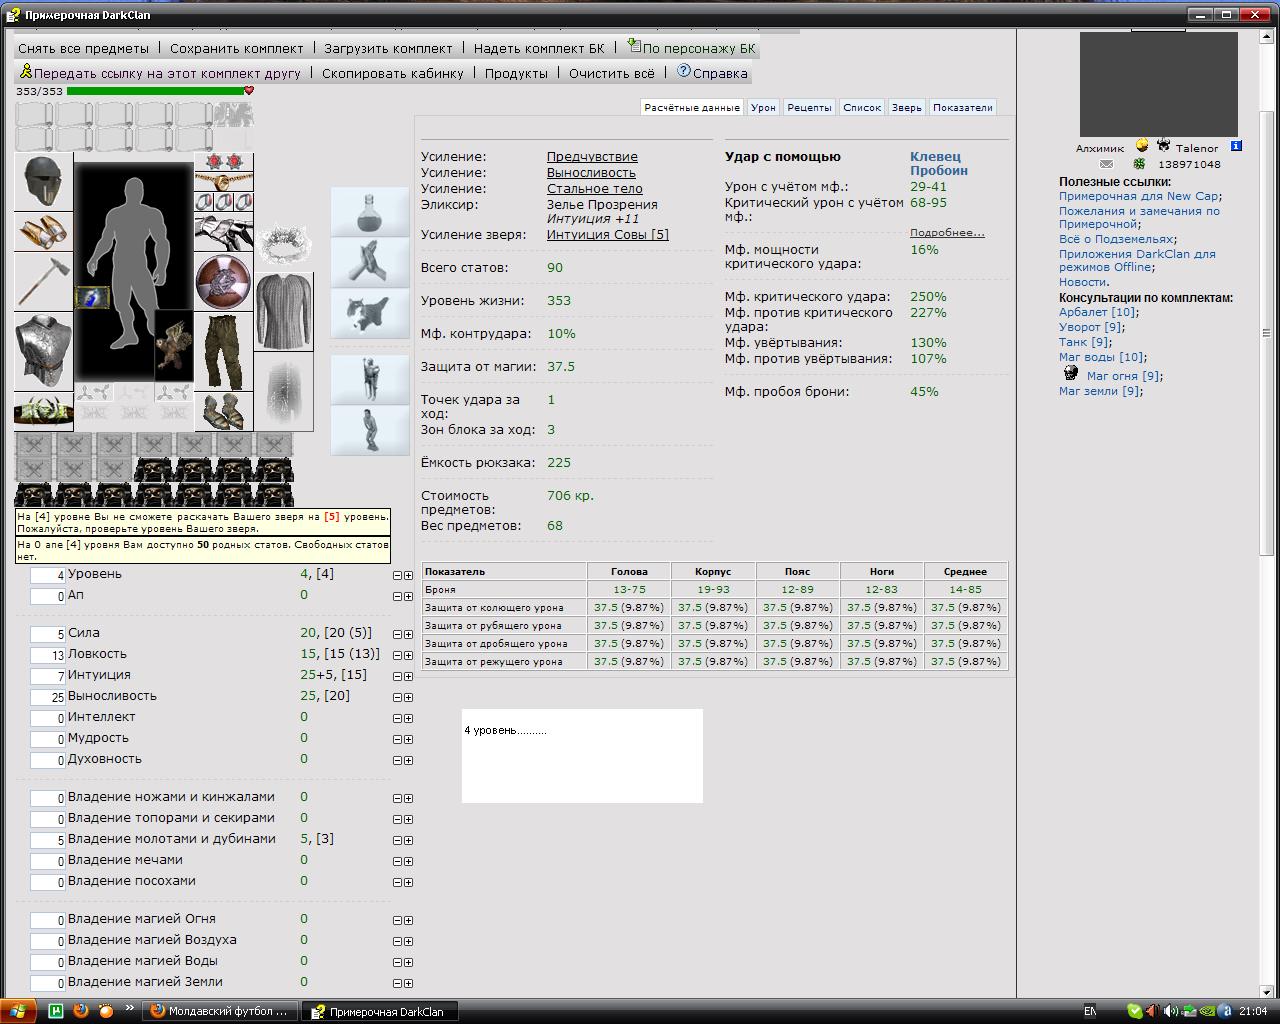1280x1024 pixels.
Task: Select the axe weapon slot icon
Action: pos(43,282)
